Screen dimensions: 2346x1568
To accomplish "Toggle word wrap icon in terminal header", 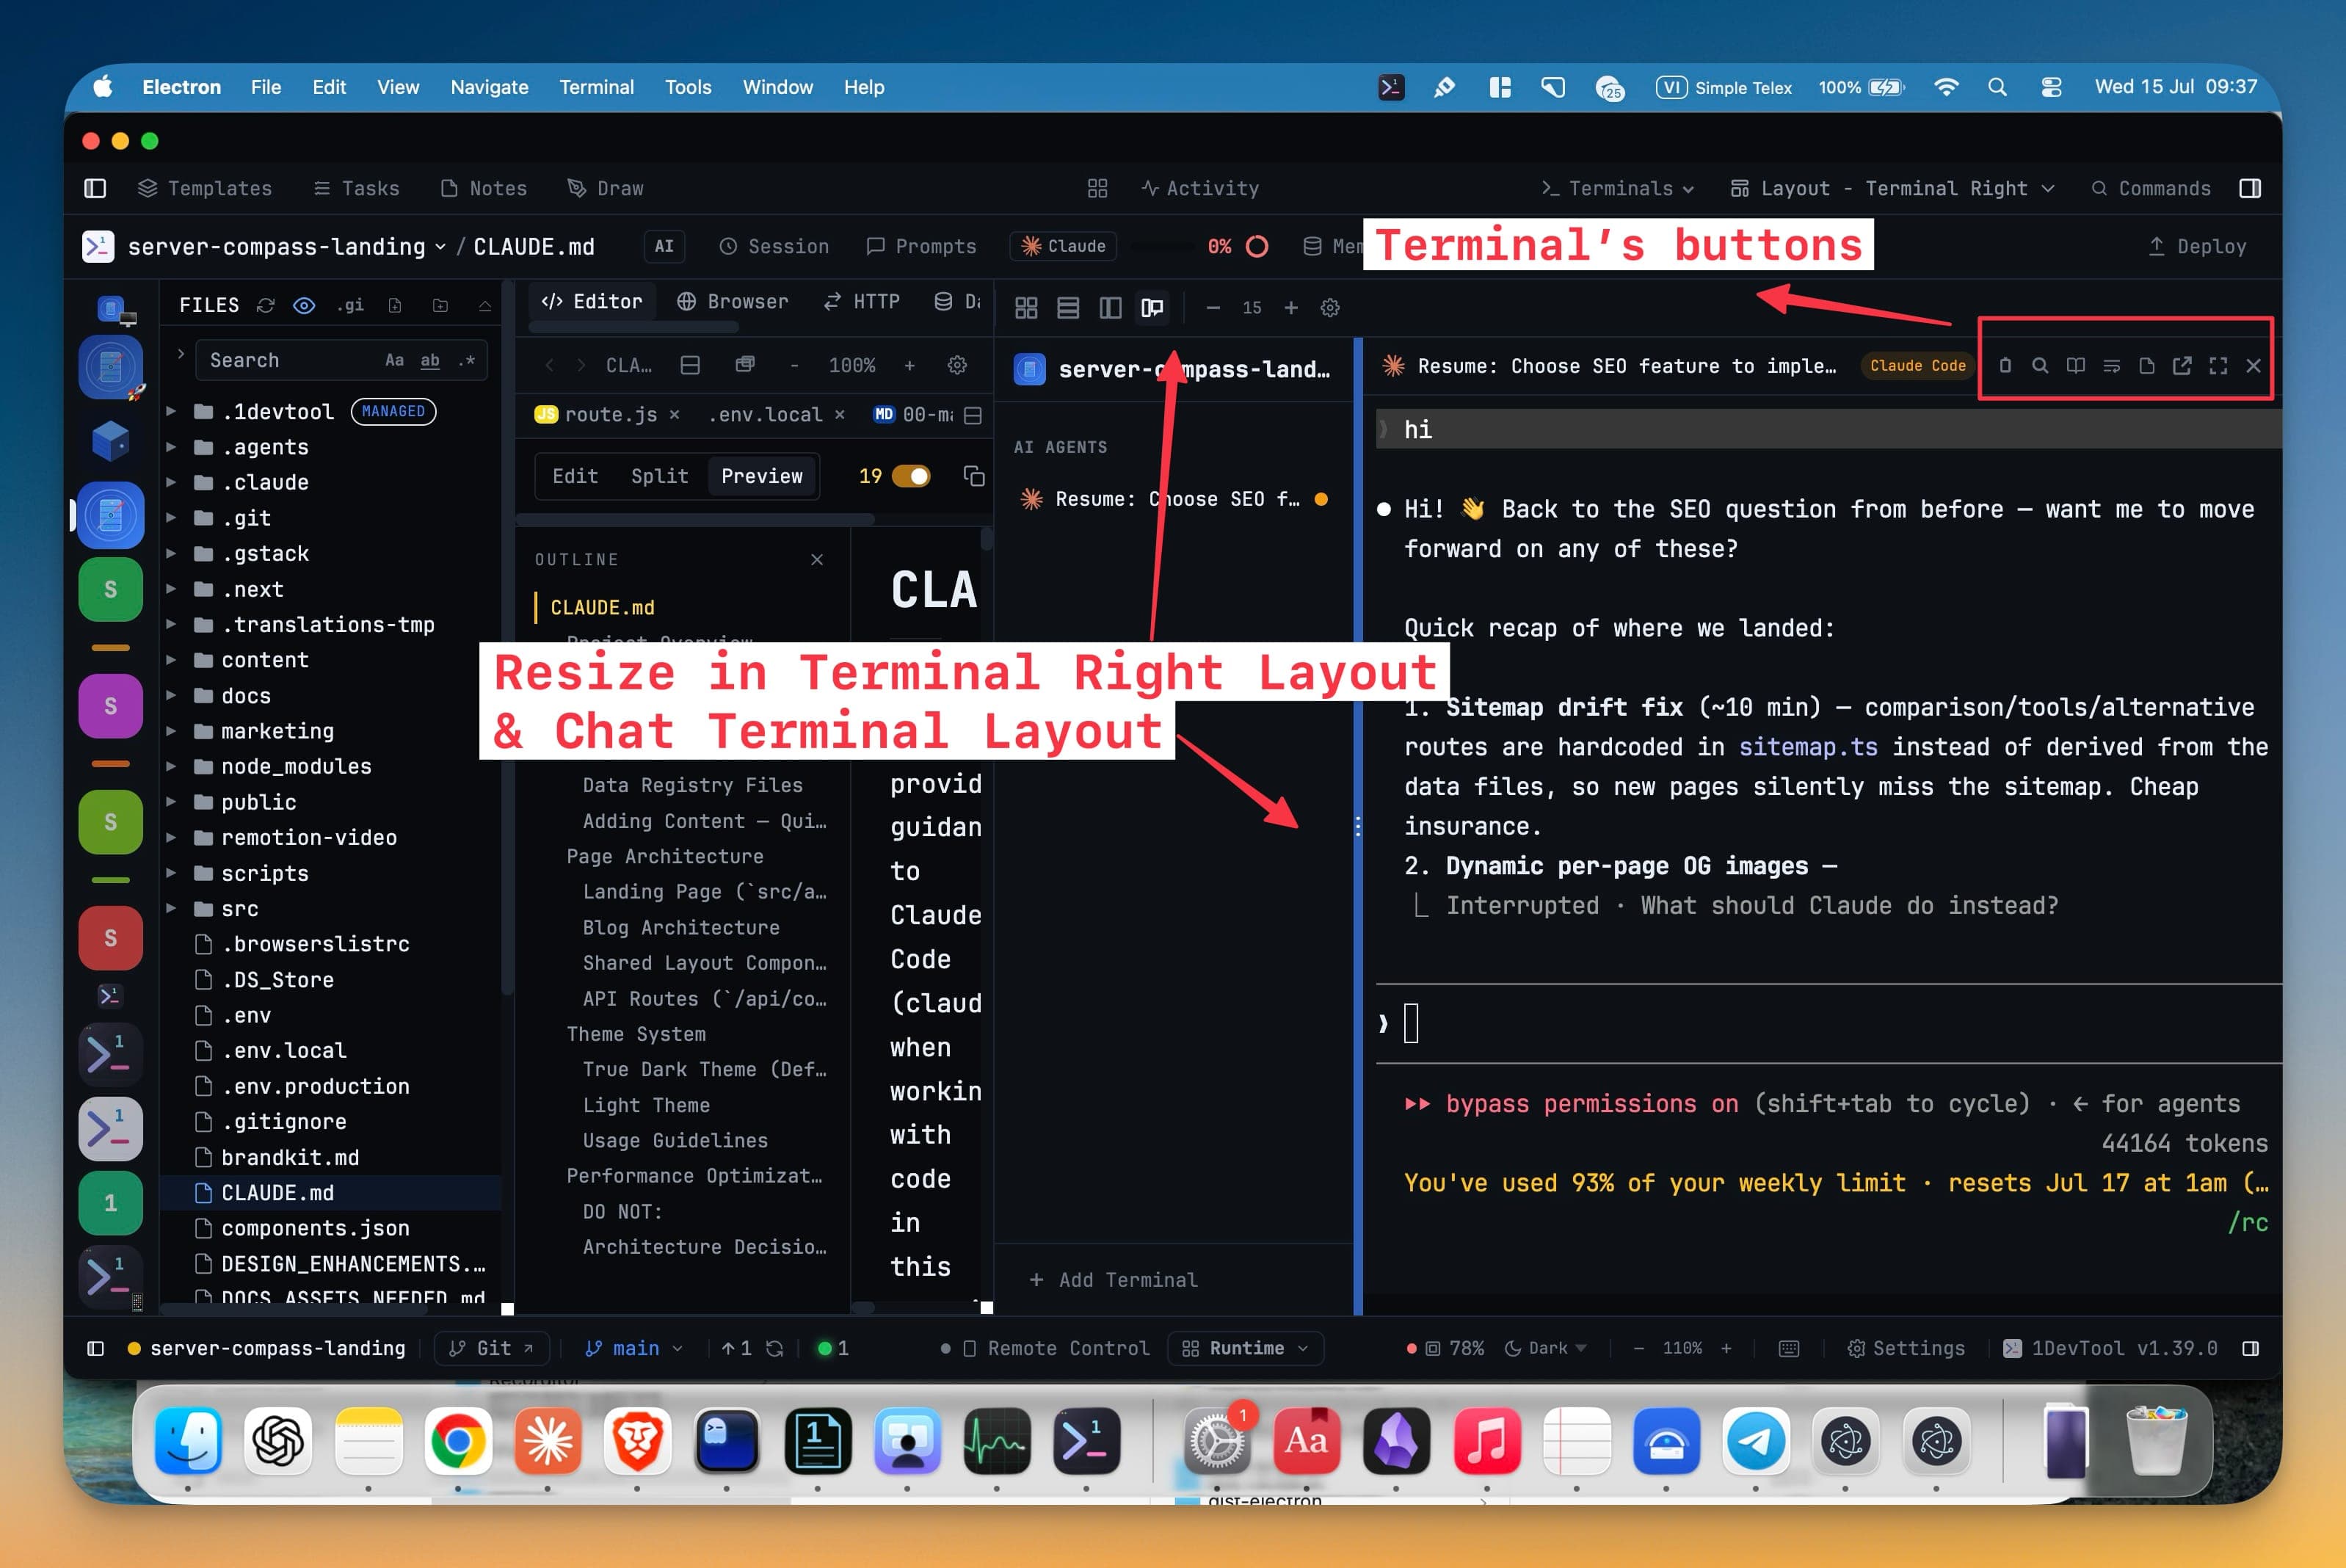I will [2111, 366].
